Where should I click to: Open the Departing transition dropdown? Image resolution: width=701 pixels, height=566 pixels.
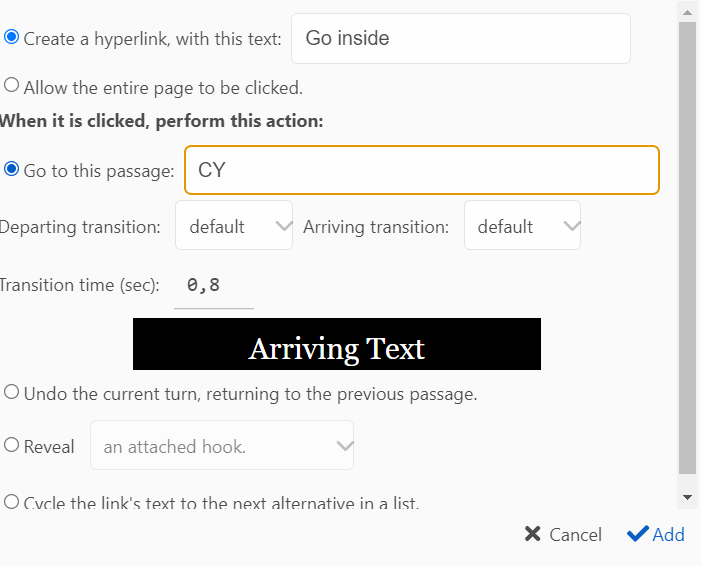click(234, 226)
